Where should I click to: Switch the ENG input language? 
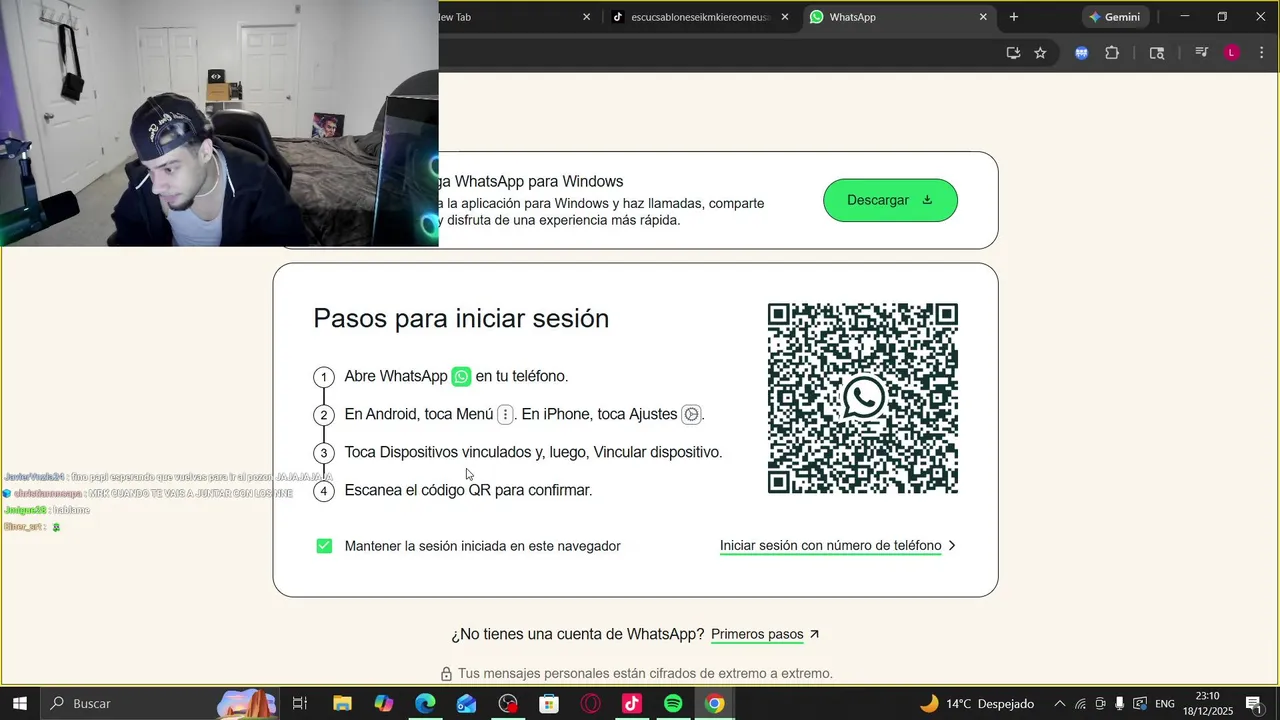(x=1165, y=704)
